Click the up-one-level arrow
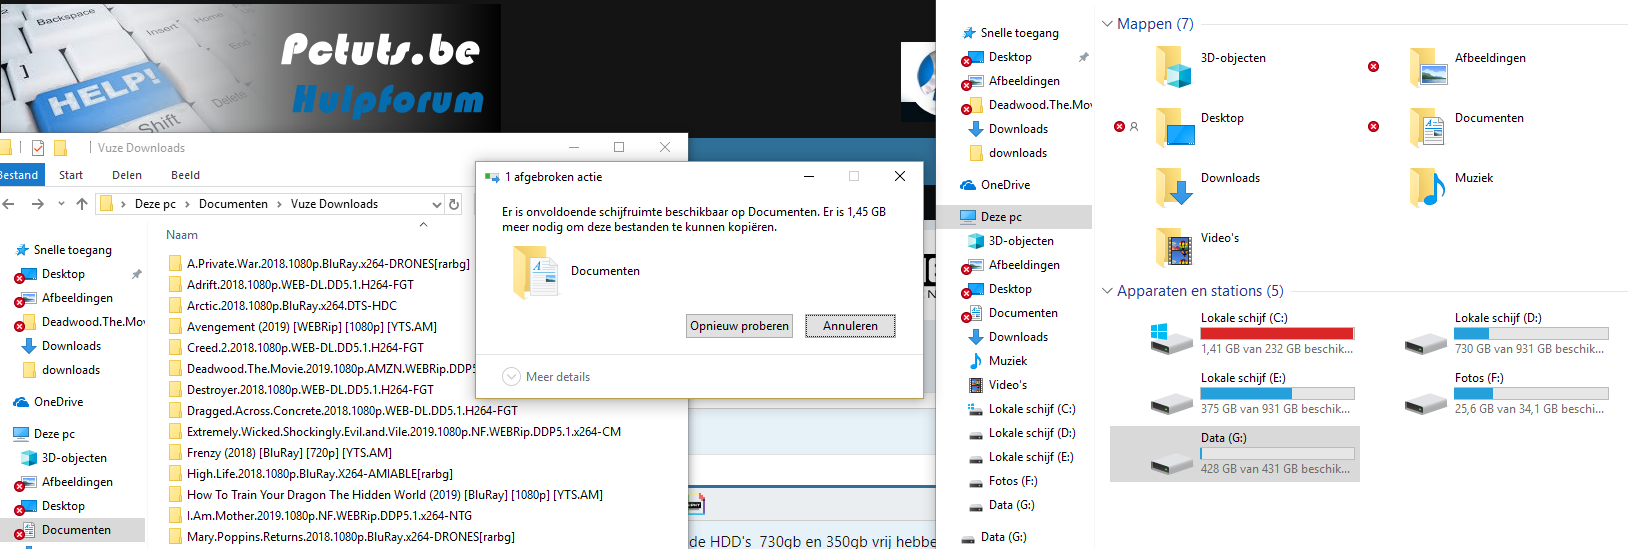Image resolution: width=1633 pixels, height=549 pixels. 82,204
